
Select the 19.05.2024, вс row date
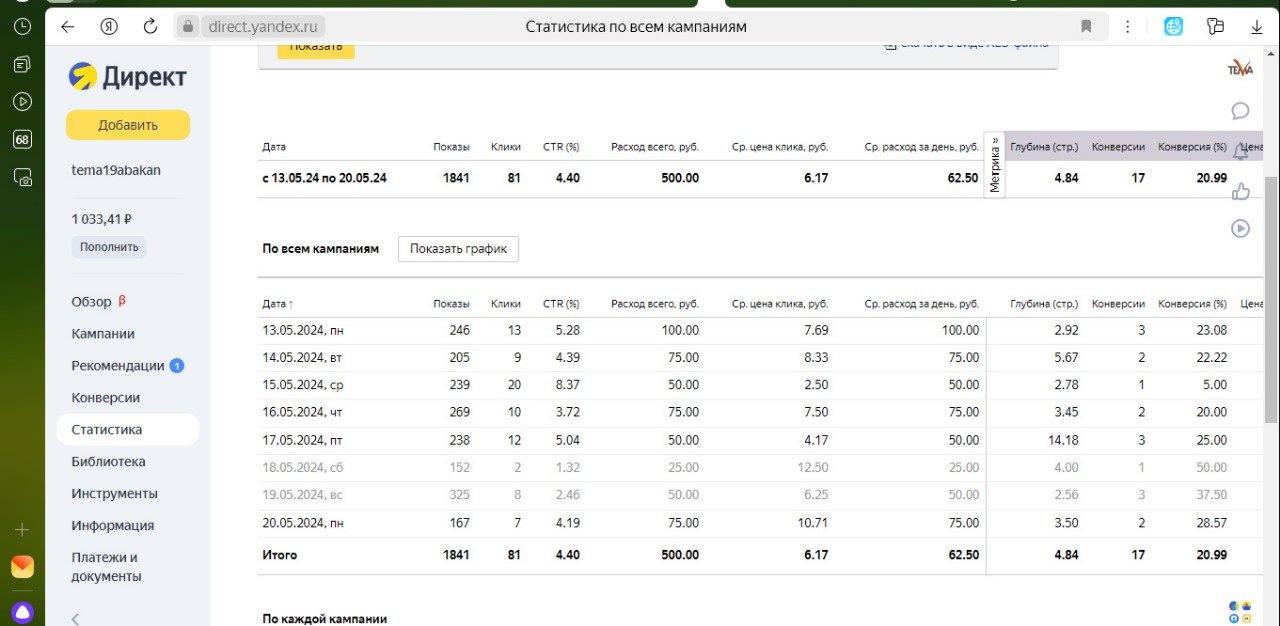click(302, 495)
